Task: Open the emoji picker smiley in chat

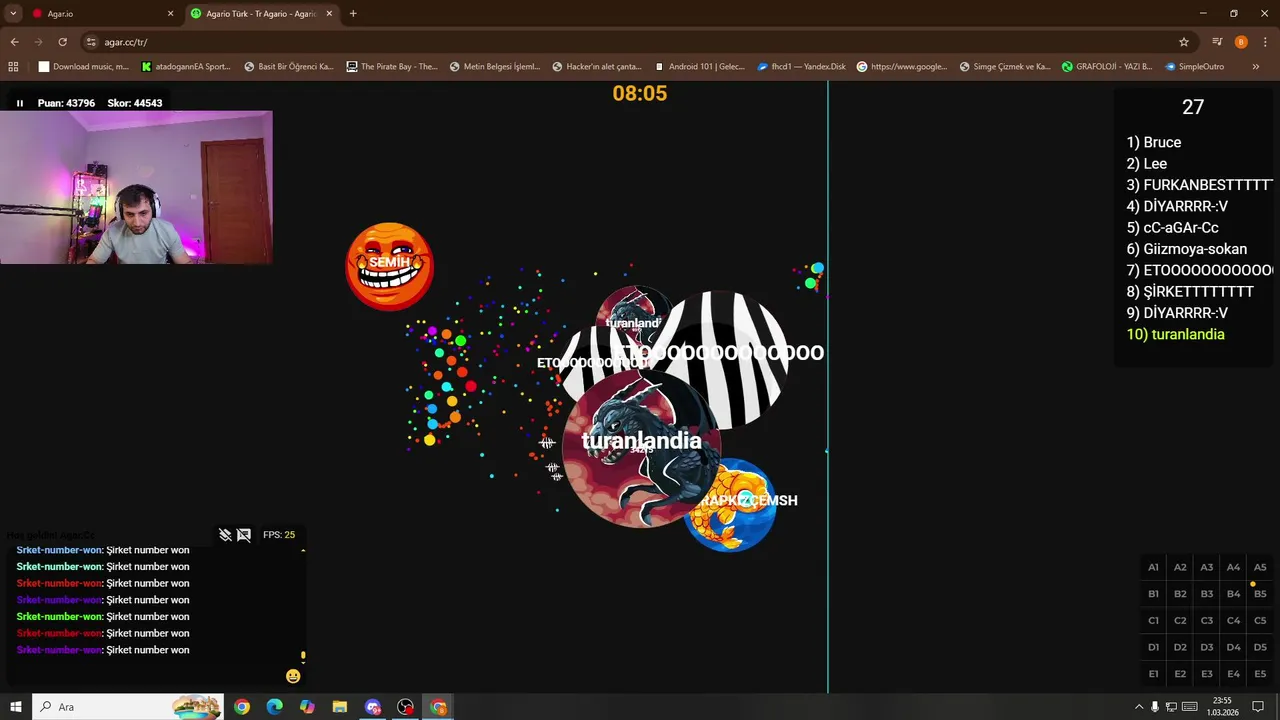Action: coord(293,676)
